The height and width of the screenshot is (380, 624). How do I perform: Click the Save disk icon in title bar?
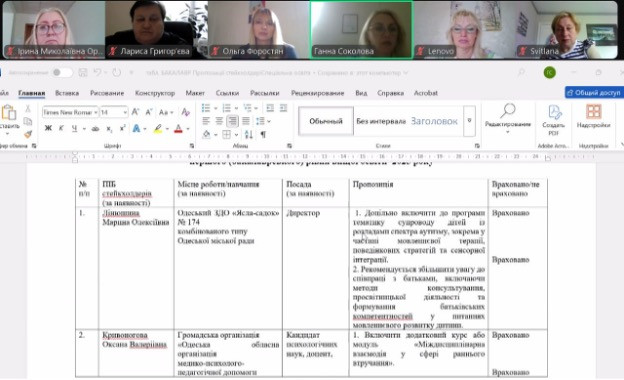tap(83, 72)
